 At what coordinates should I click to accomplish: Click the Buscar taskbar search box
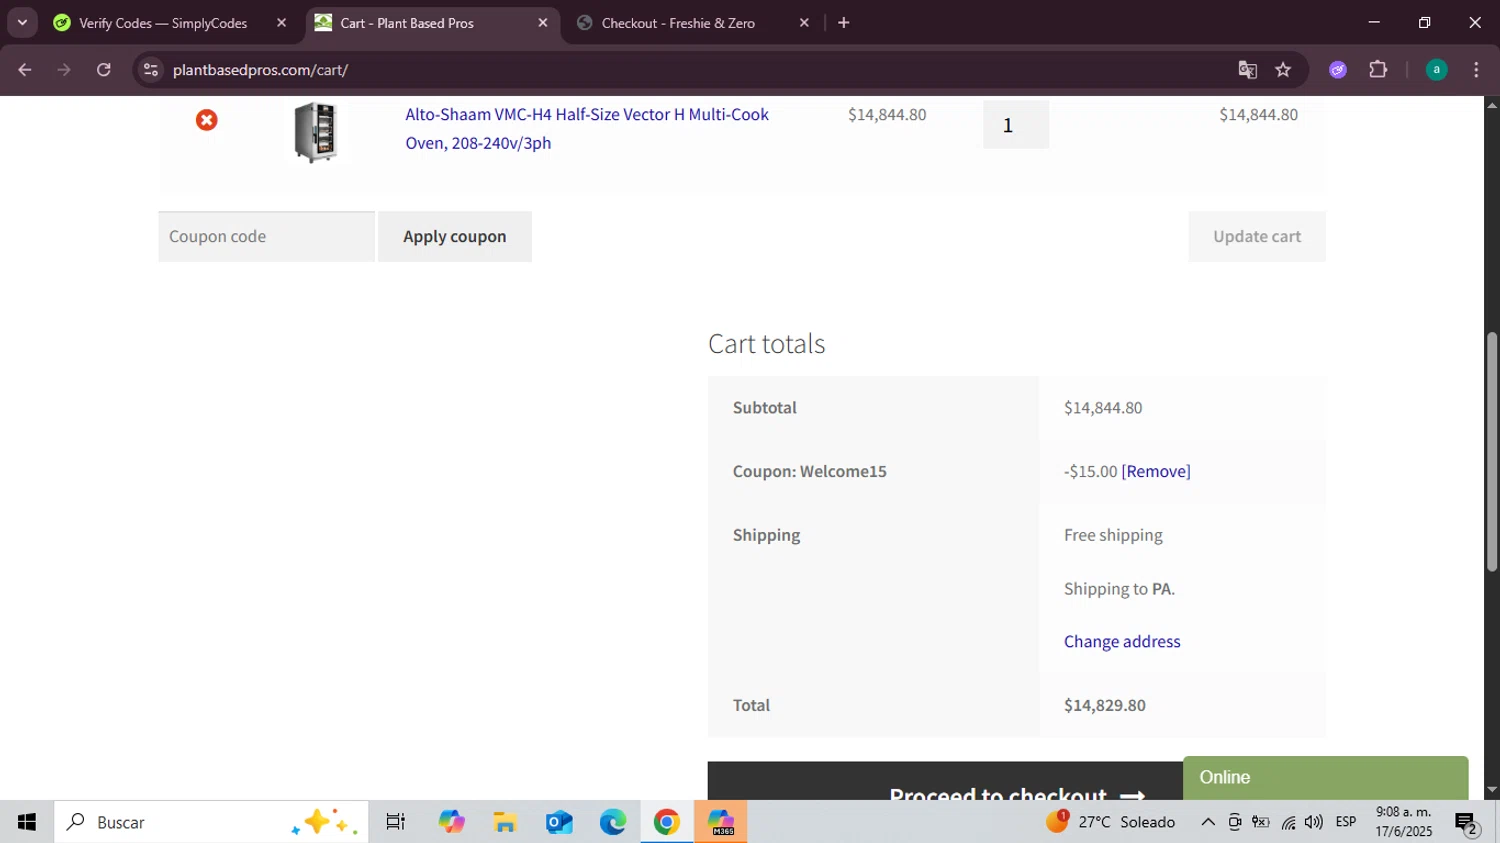(211, 822)
